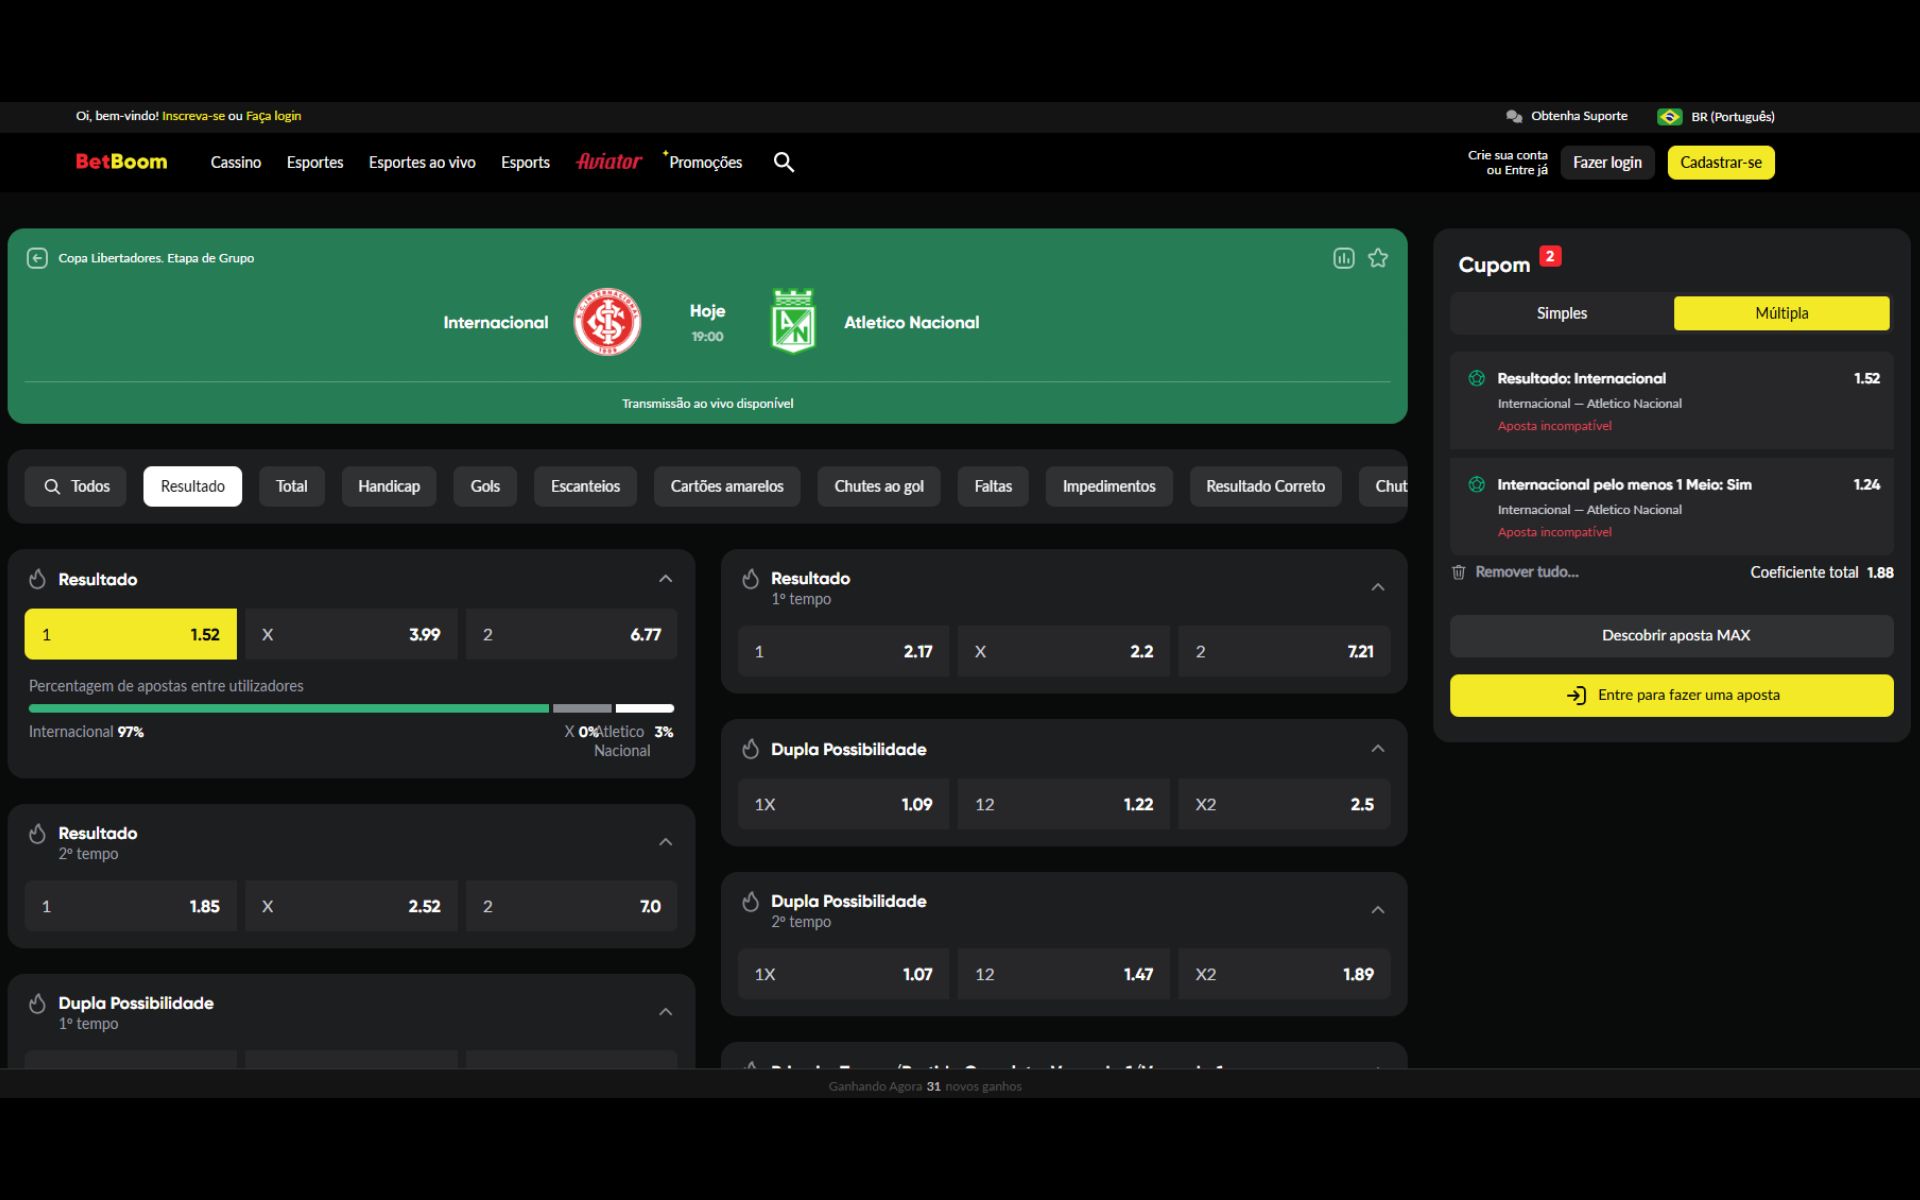
Task: Select odds 1.52 for Internacional win
Action: click(129, 633)
